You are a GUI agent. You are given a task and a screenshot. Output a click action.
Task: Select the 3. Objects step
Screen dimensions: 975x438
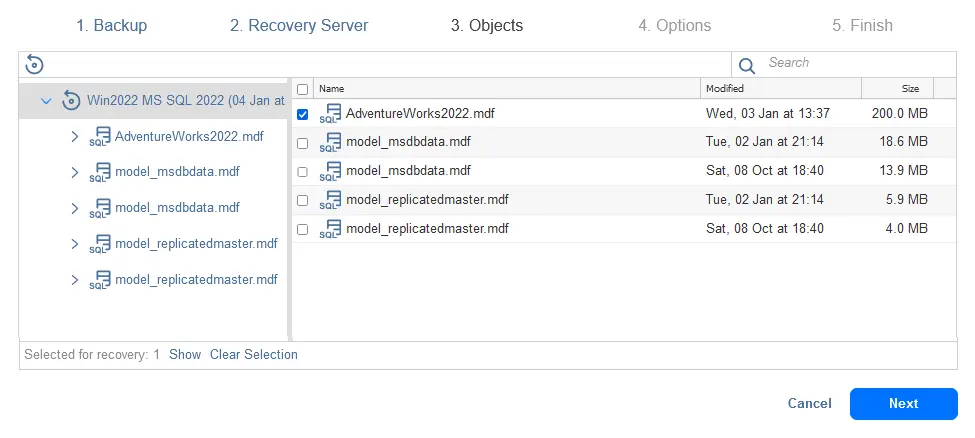pyautogui.click(x=487, y=26)
